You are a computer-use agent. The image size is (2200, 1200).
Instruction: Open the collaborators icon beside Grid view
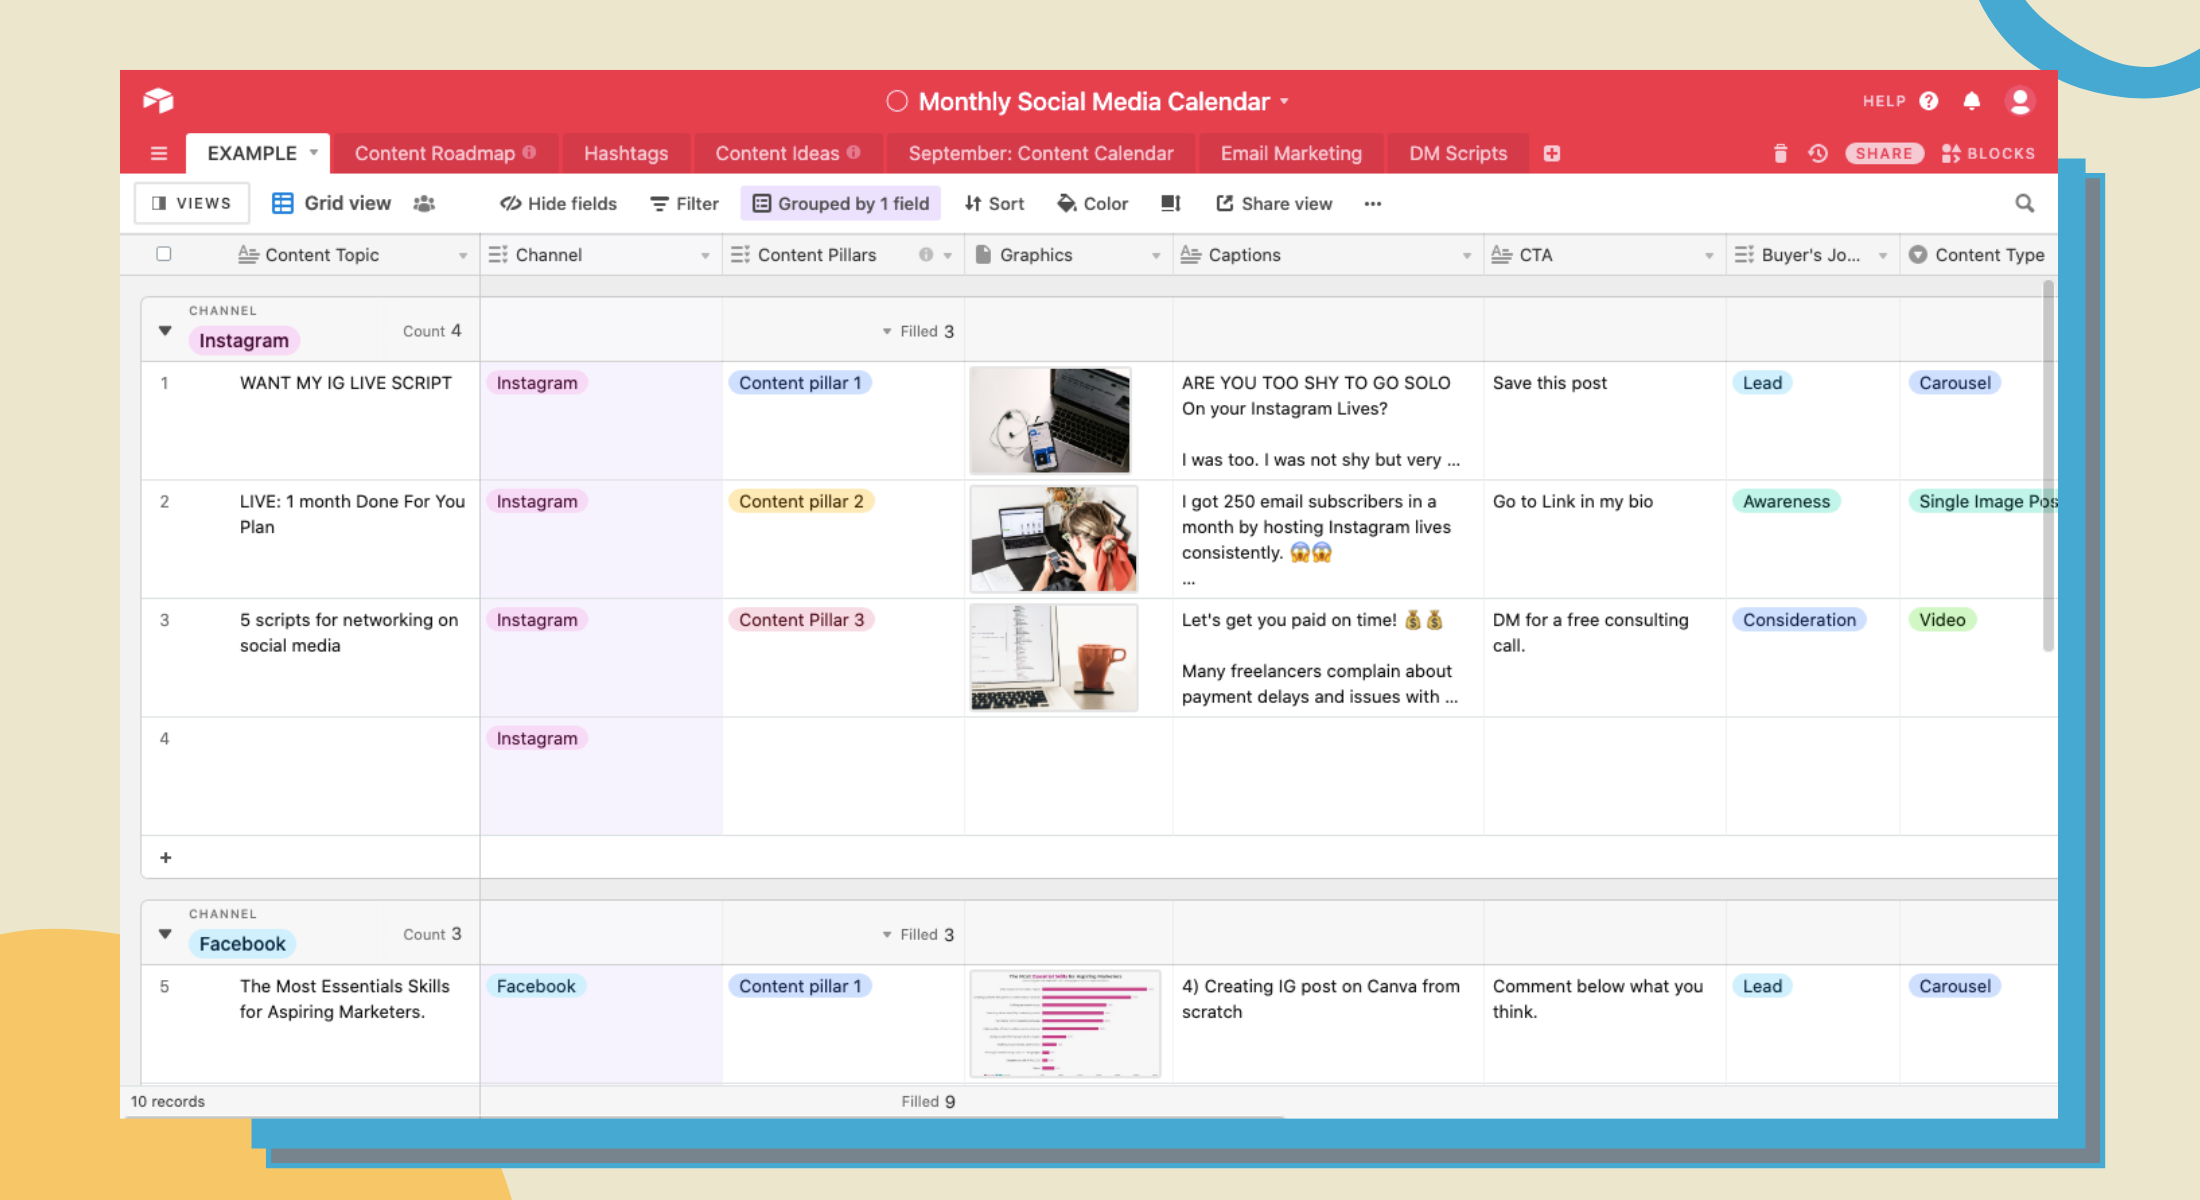point(424,203)
